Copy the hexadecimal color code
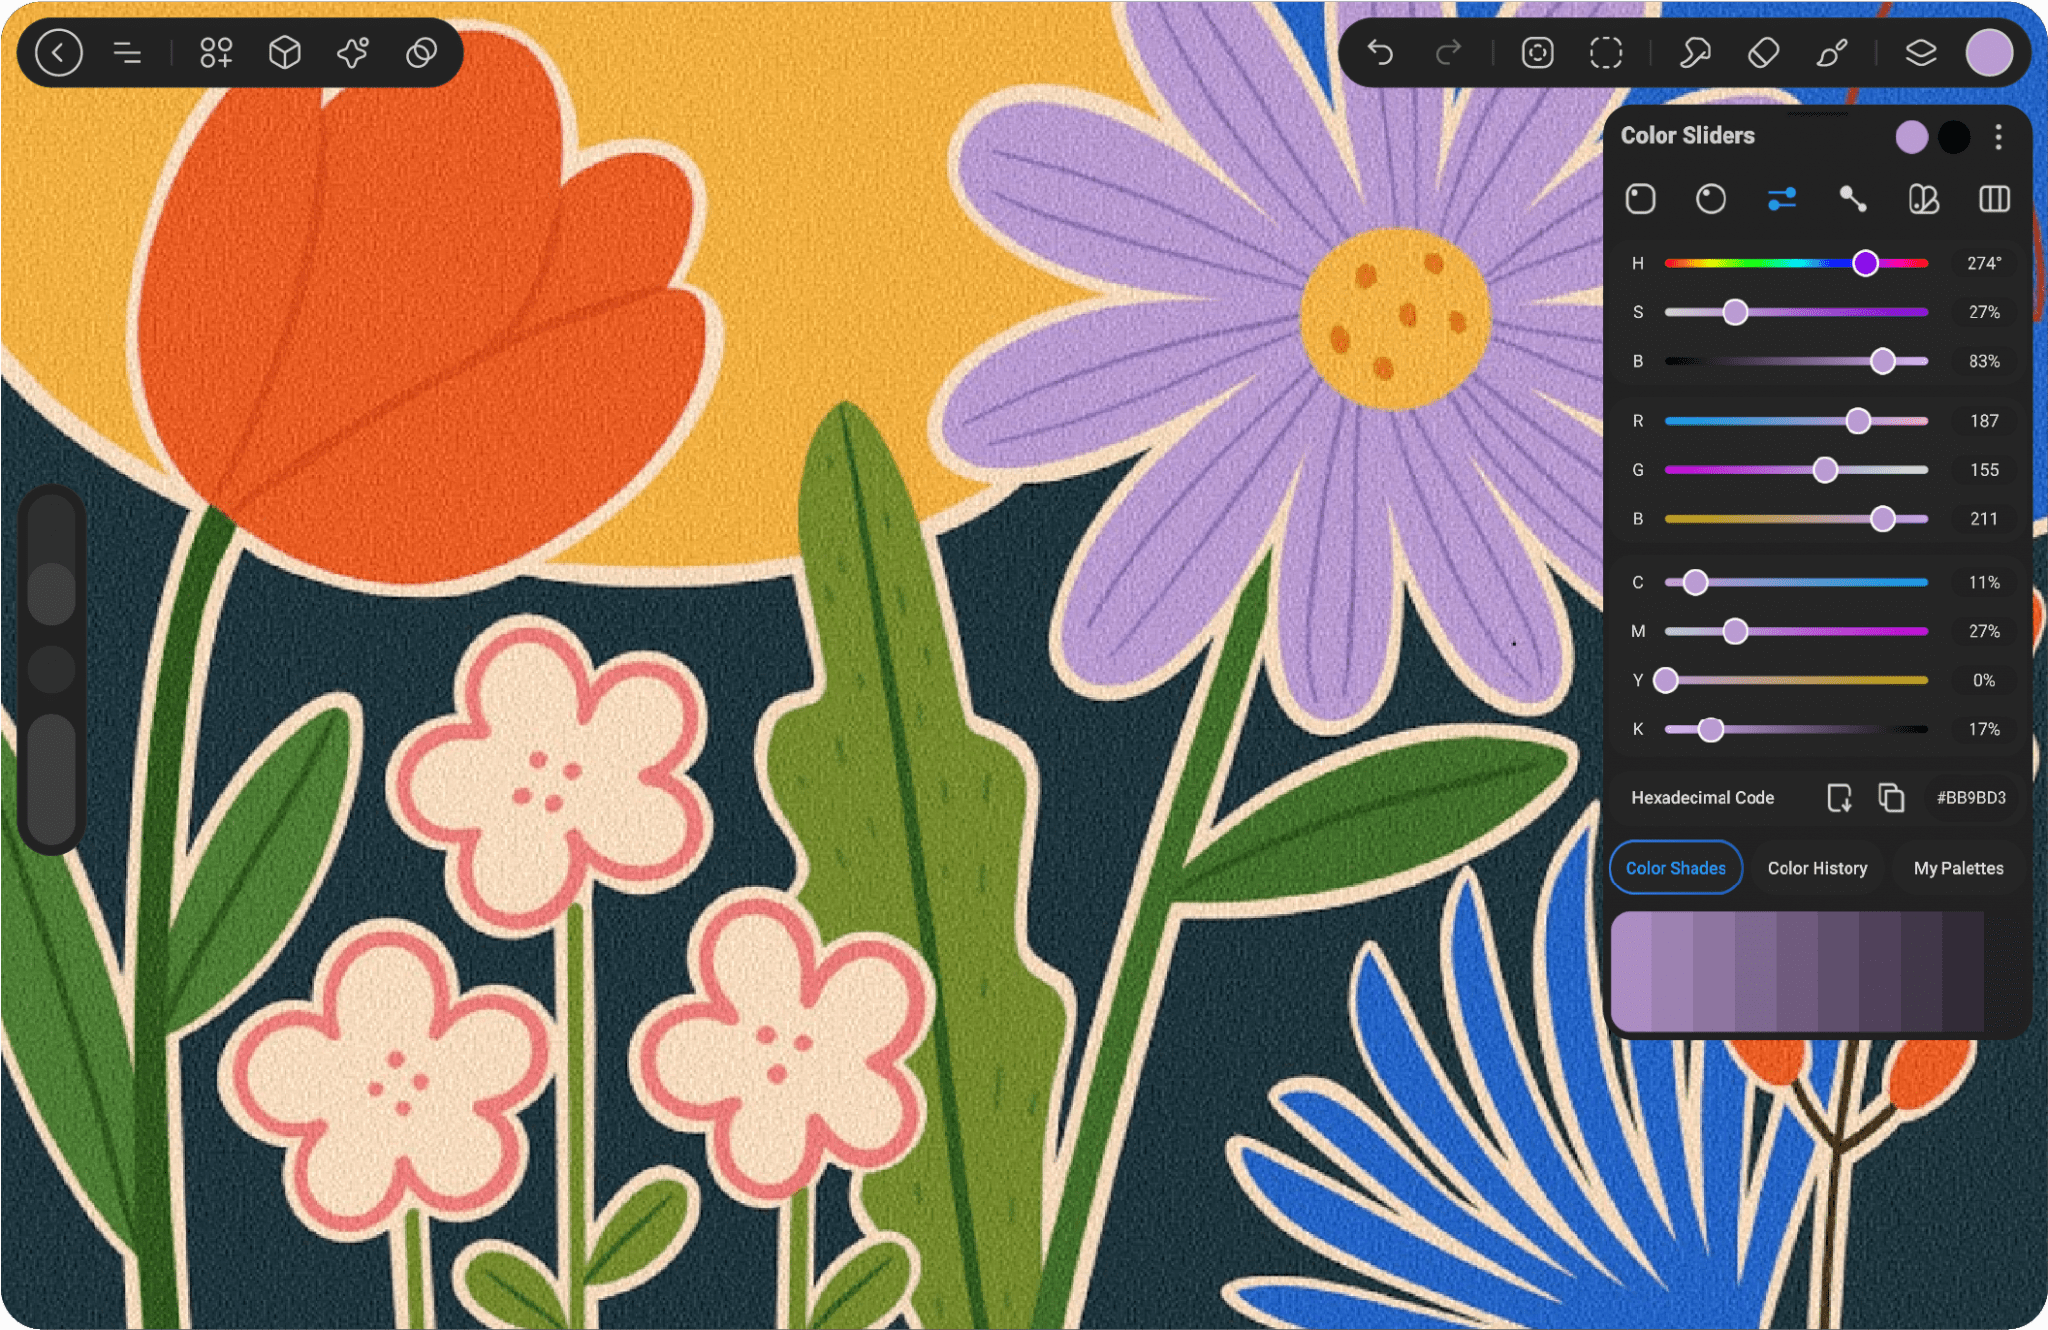 (1891, 797)
